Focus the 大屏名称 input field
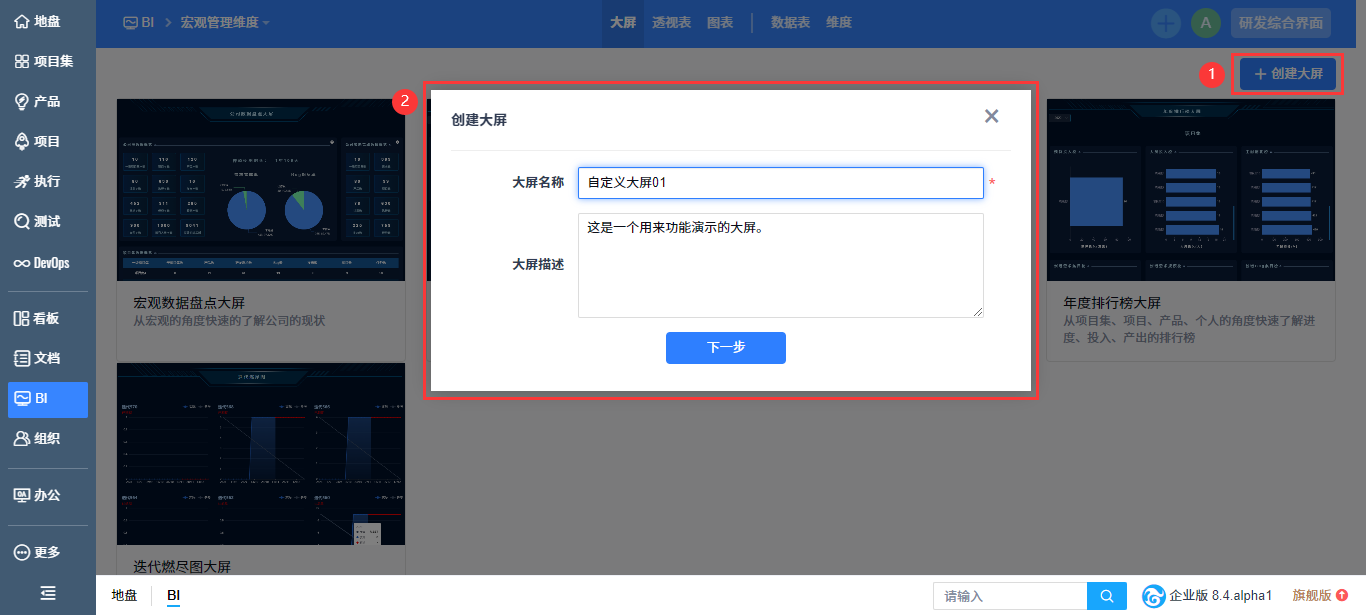This screenshot has width=1366, height=615. (x=780, y=183)
